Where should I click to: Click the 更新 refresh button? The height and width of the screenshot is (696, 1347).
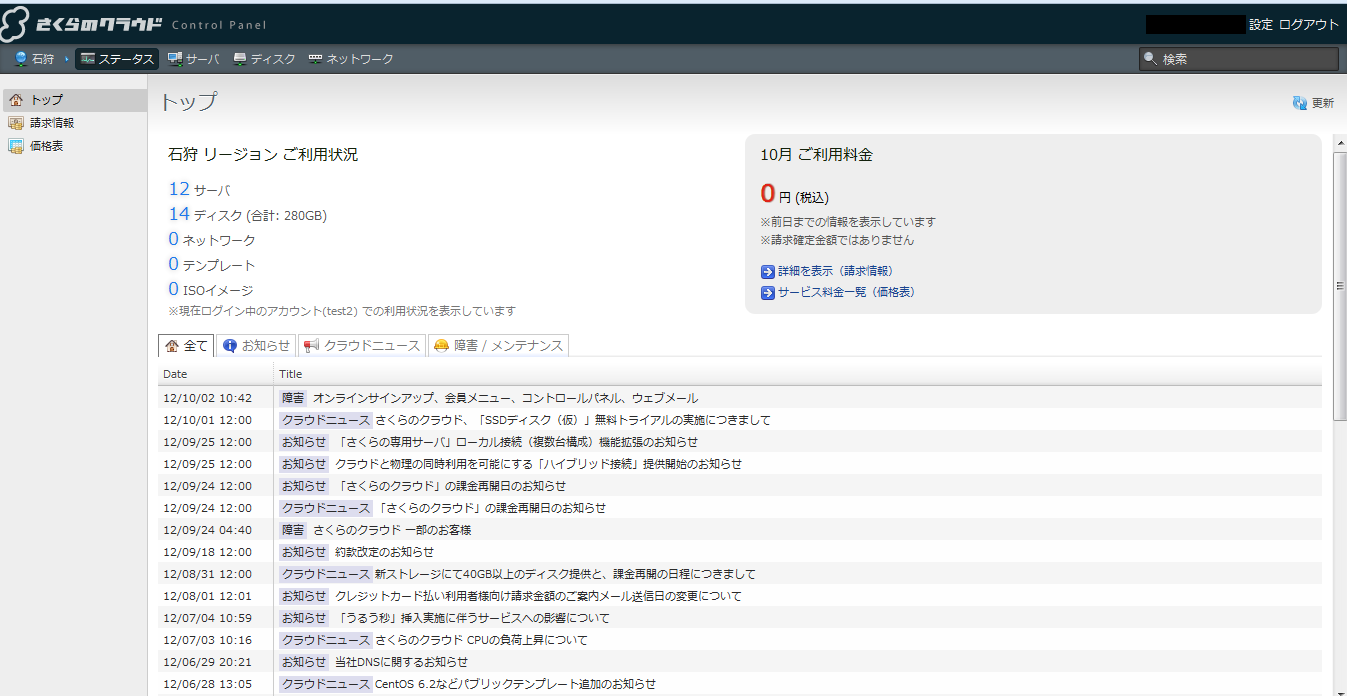[1313, 103]
